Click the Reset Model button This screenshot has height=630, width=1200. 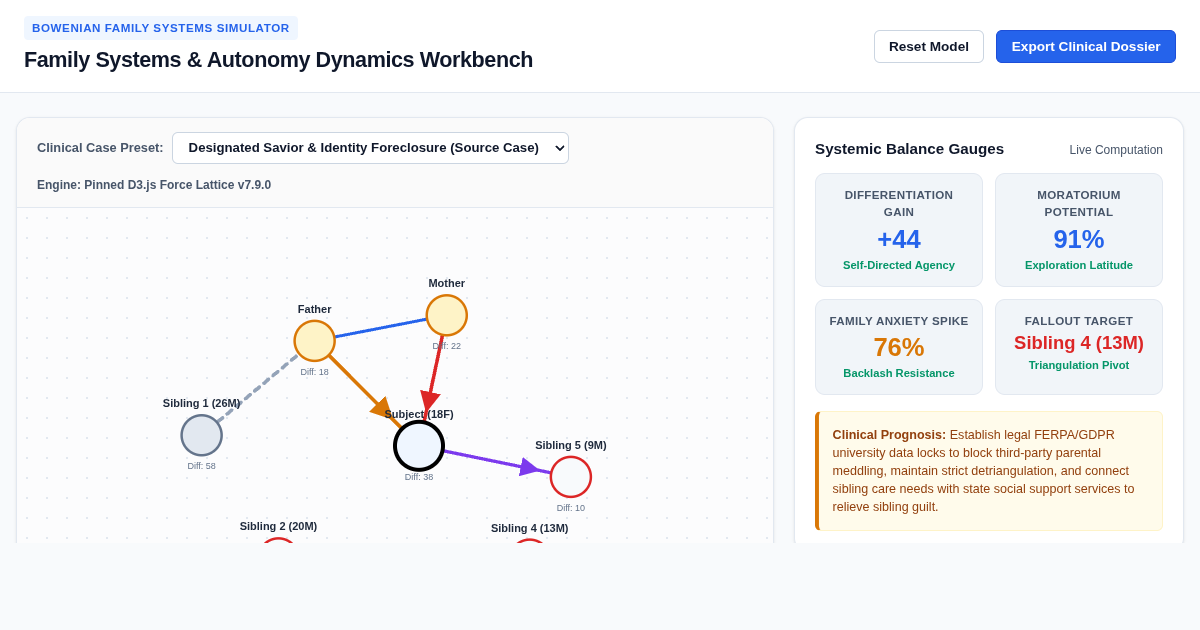click(x=929, y=46)
